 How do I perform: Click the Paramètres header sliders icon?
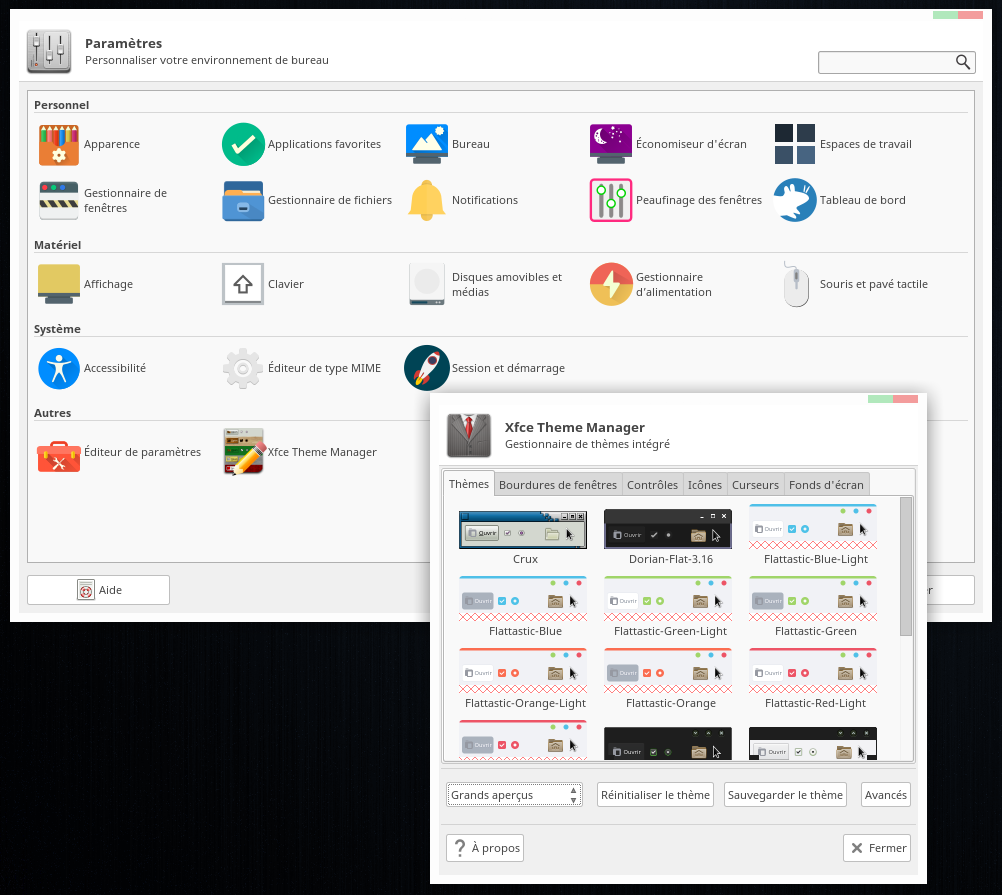tap(49, 52)
